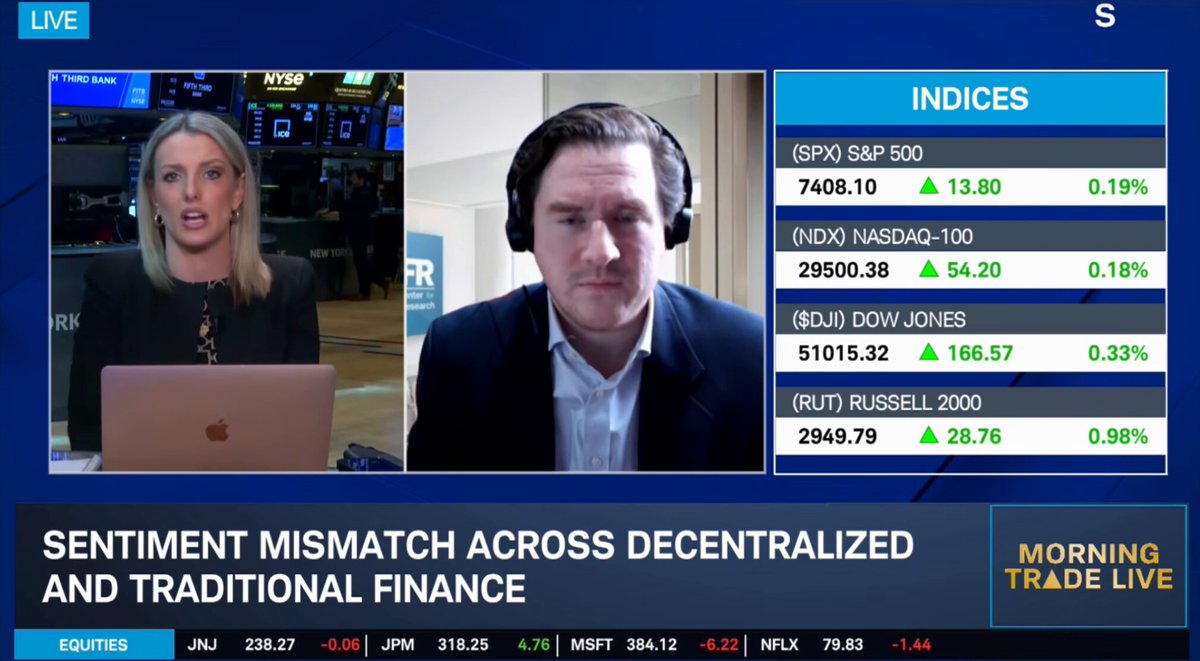1200x661 pixels.
Task: Click the JNJ price 238.27
Action: pos(271,645)
